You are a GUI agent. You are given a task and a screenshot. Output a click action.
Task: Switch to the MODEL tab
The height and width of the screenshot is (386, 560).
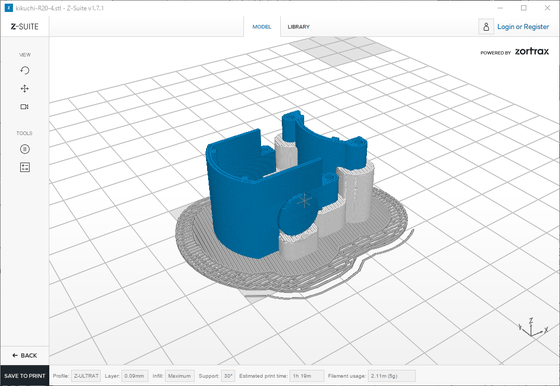click(262, 27)
